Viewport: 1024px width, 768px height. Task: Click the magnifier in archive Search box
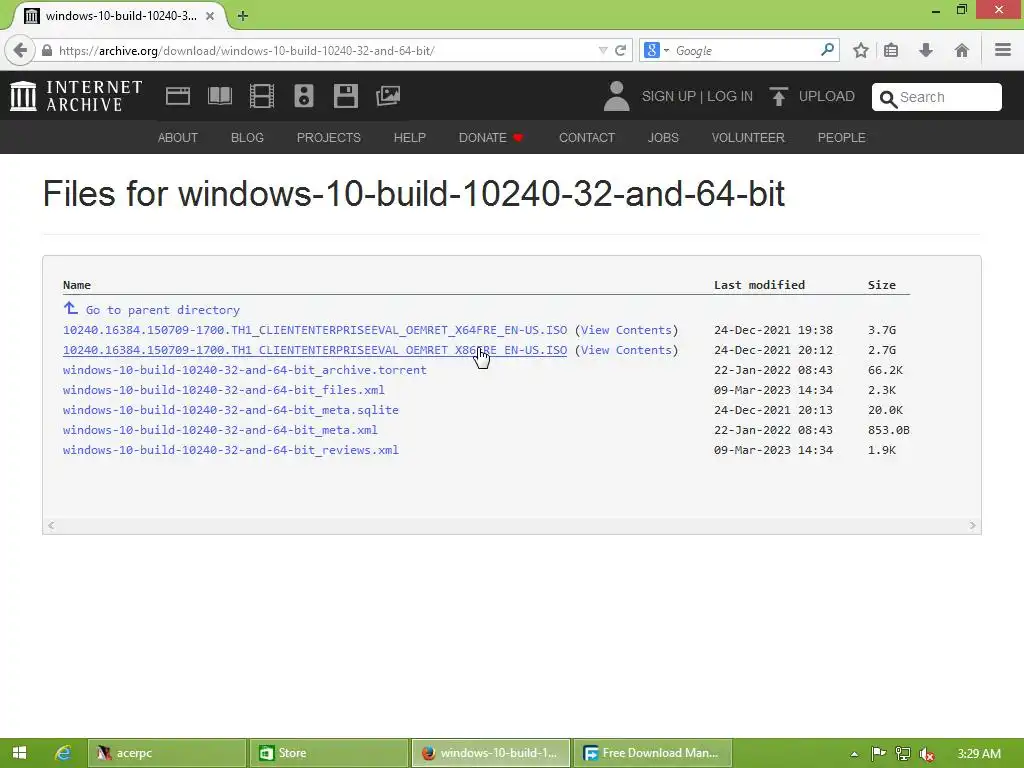click(888, 99)
